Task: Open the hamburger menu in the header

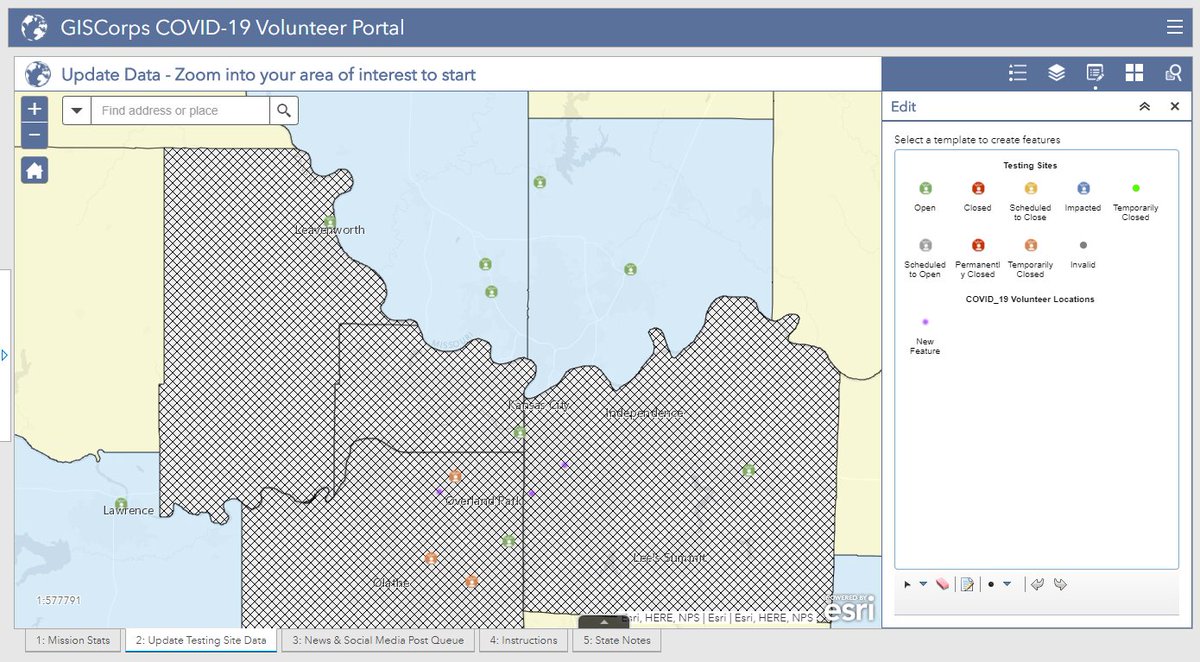Action: click(x=1174, y=28)
